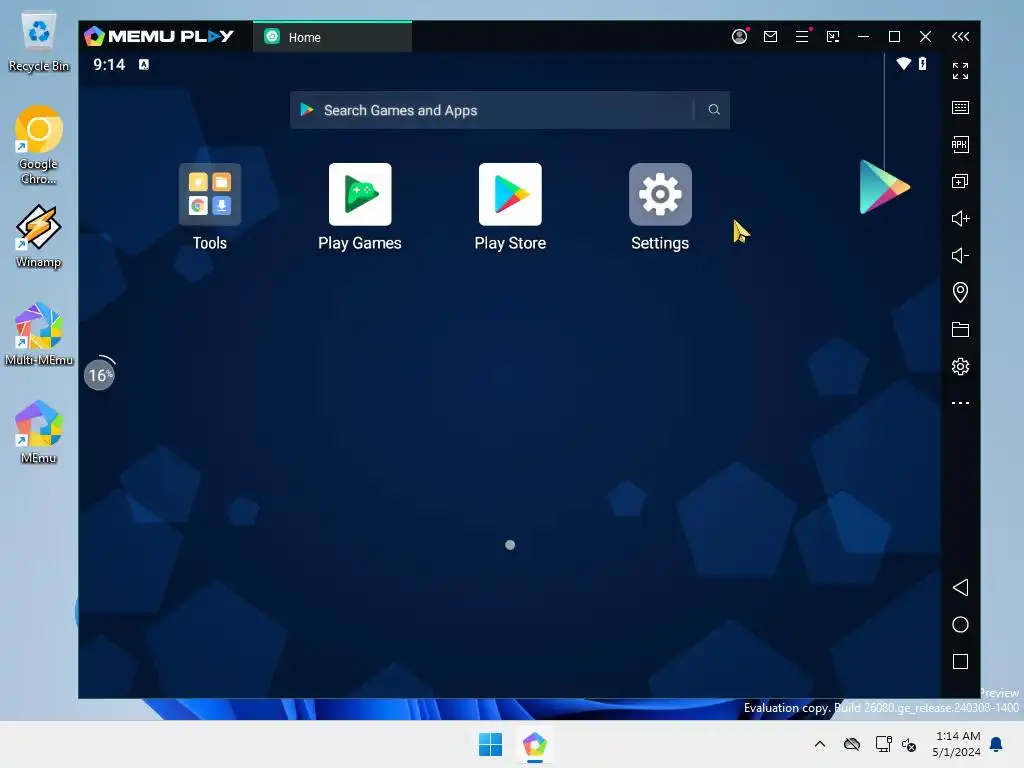1024x768 pixels.
Task: Click the battery icon in Android status bar
Action: coord(922,63)
